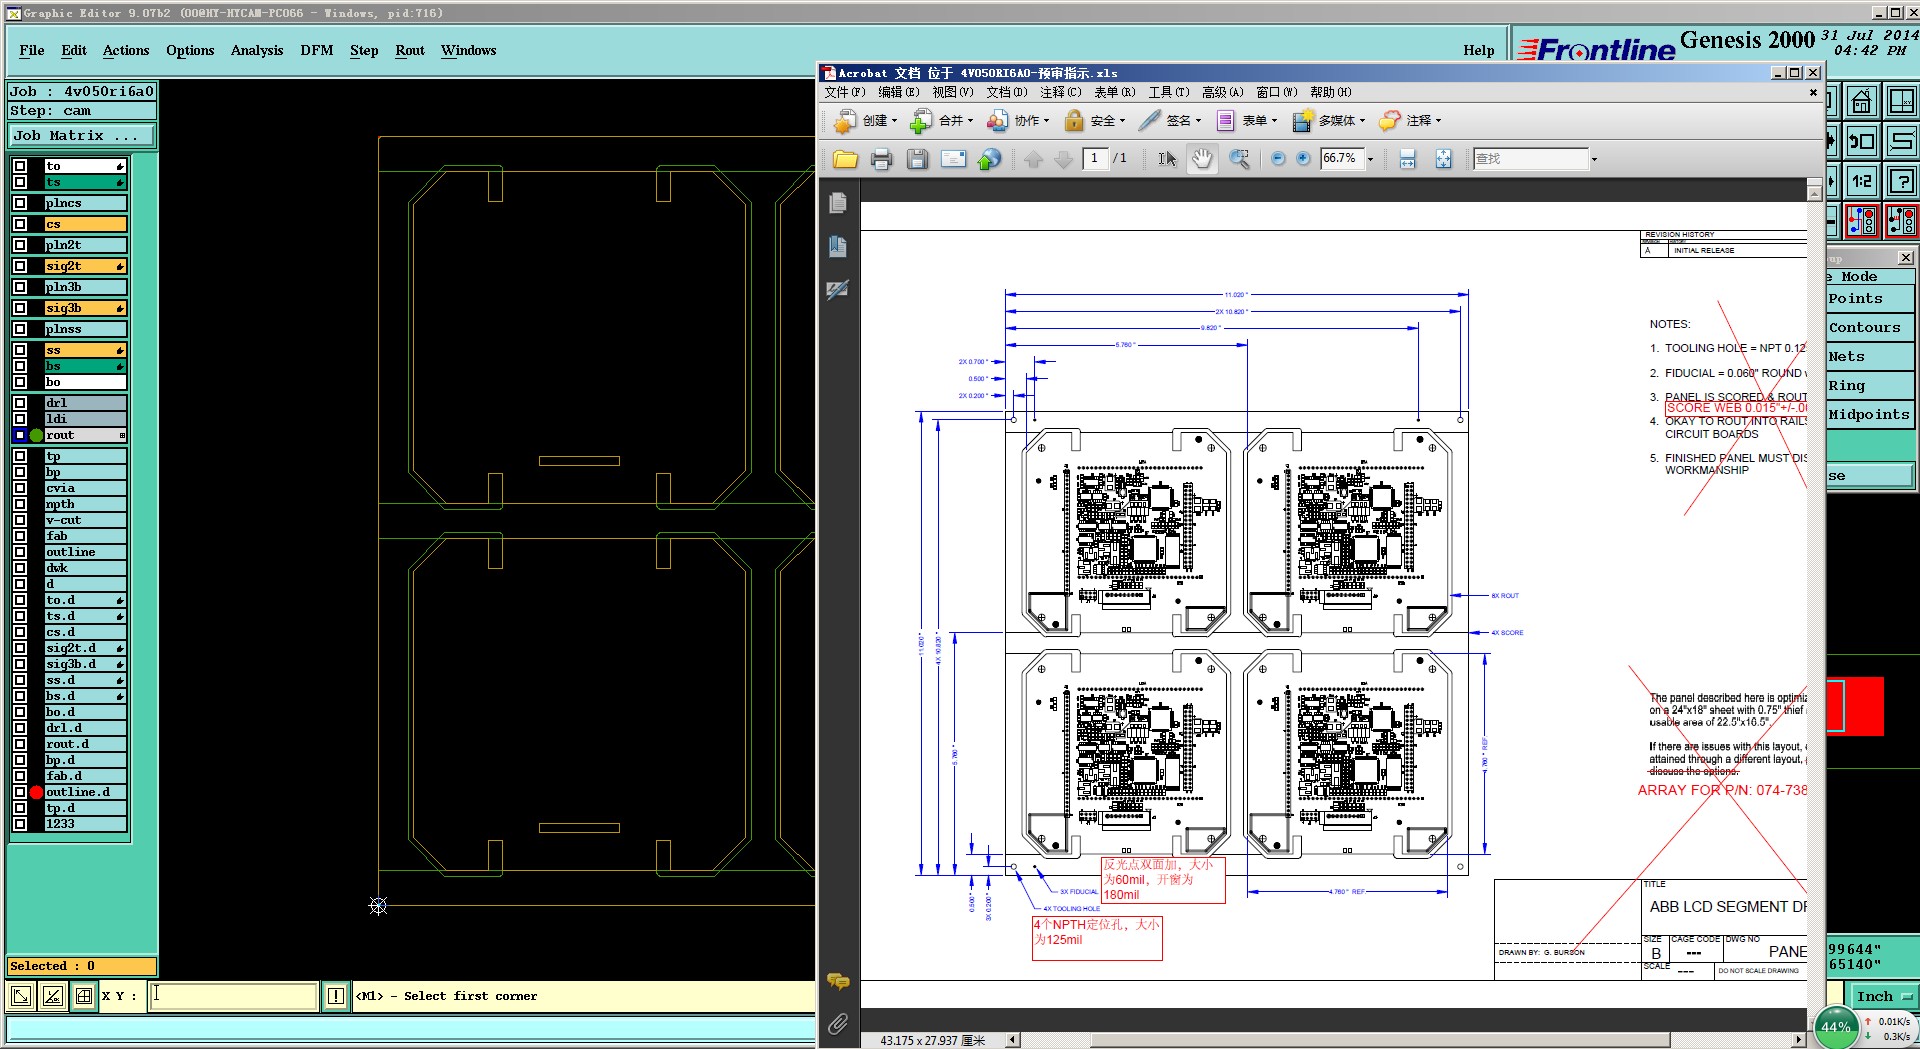Open the Acrobat pages panel icon
1920x1049 pixels.
[838, 203]
